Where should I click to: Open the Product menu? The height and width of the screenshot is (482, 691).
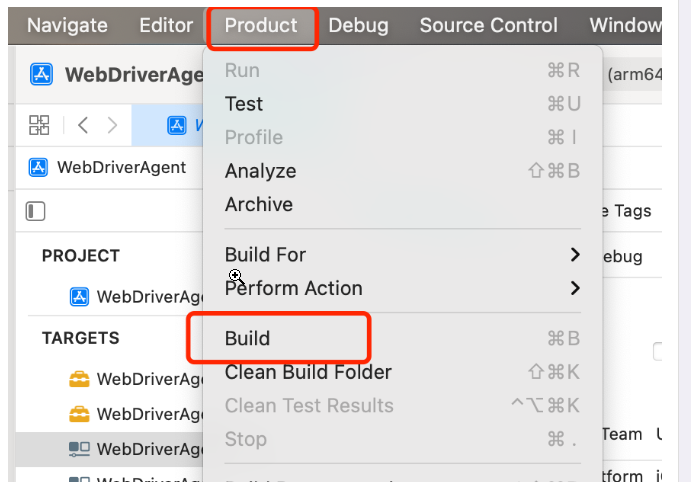[261, 25]
